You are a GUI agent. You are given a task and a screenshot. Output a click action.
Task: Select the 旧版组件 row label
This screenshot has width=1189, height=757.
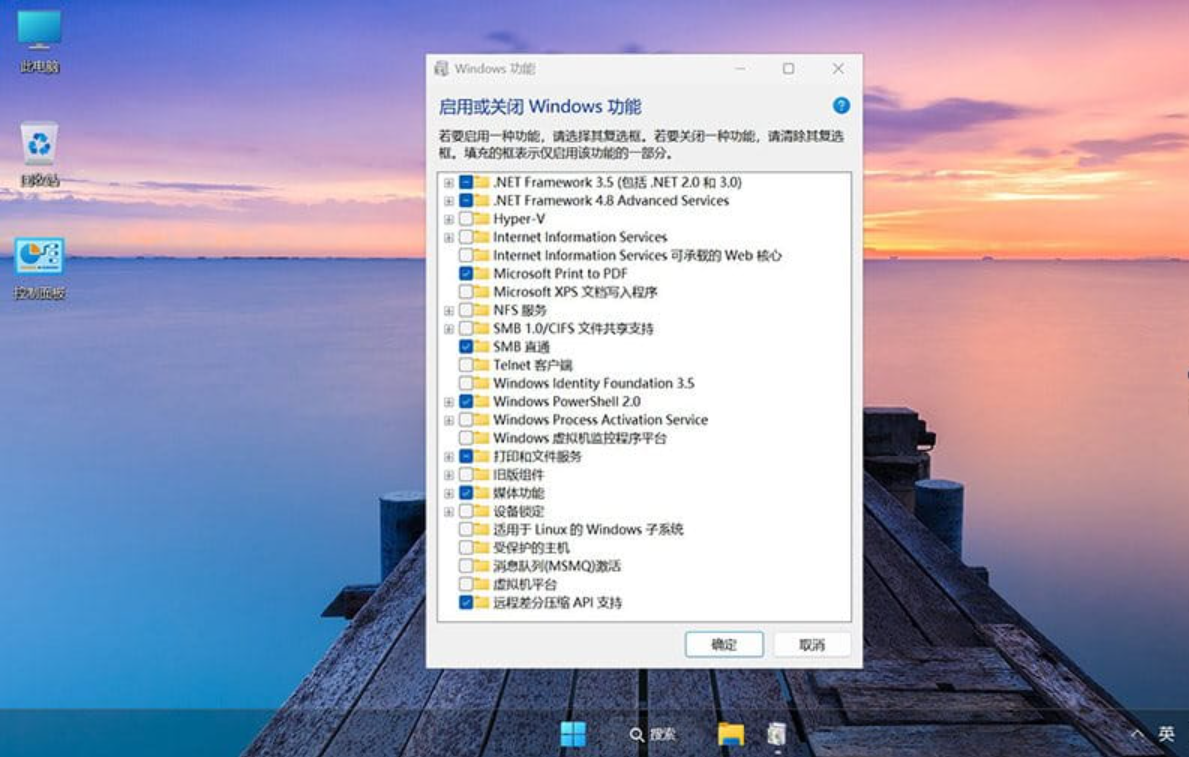(519, 475)
